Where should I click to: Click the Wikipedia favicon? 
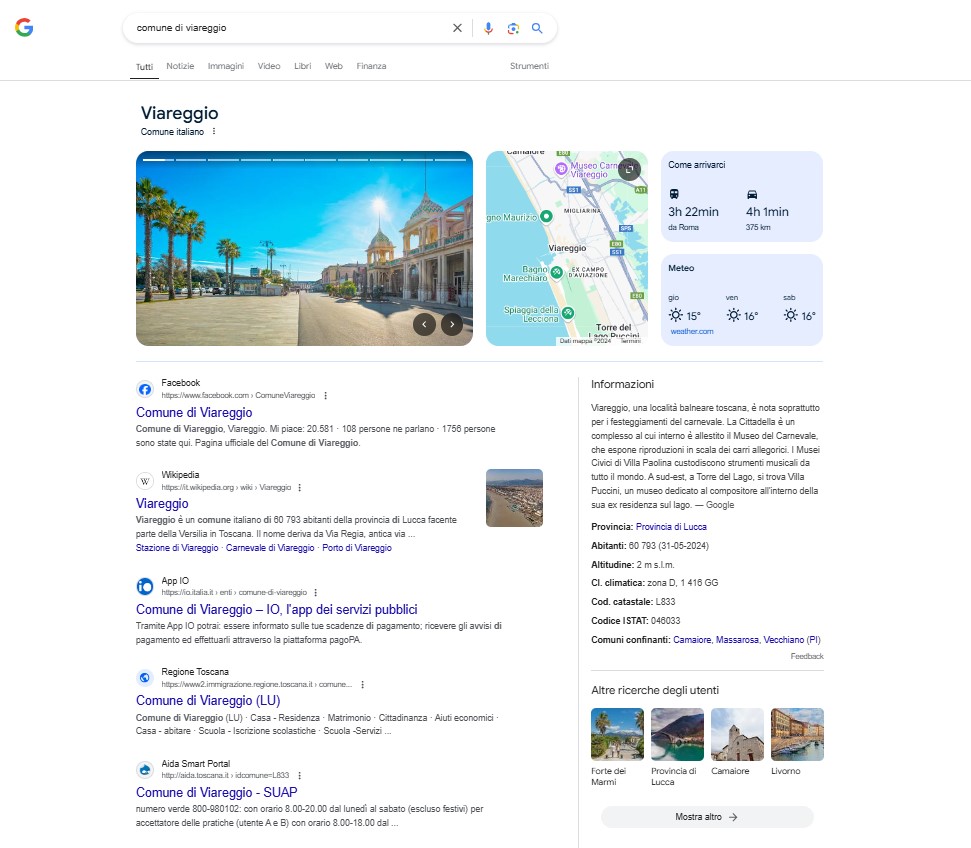coord(145,481)
